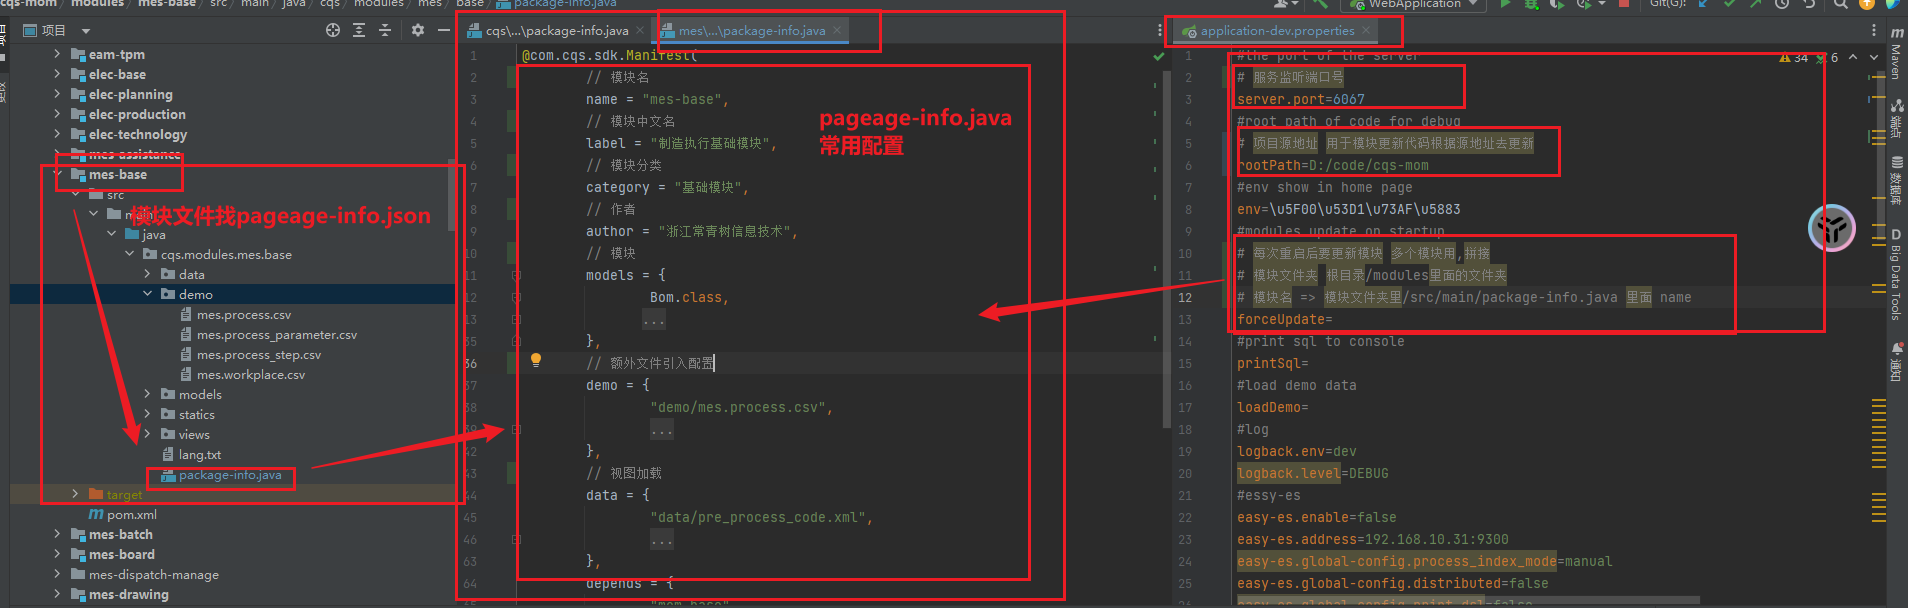The image size is (1908, 608).
Task: Select the mes\...\package-info.java tab
Action: click(x=751, y=31)
